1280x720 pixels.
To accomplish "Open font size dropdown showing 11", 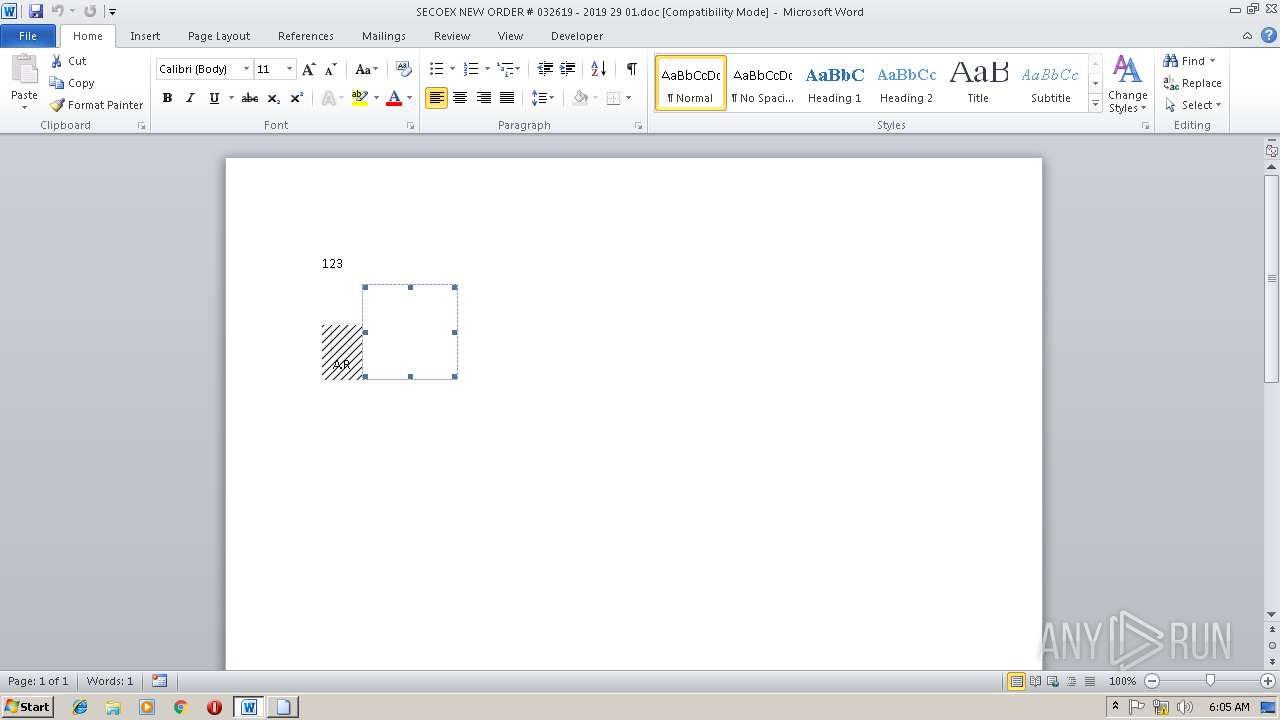I will [x=290, y=69].
